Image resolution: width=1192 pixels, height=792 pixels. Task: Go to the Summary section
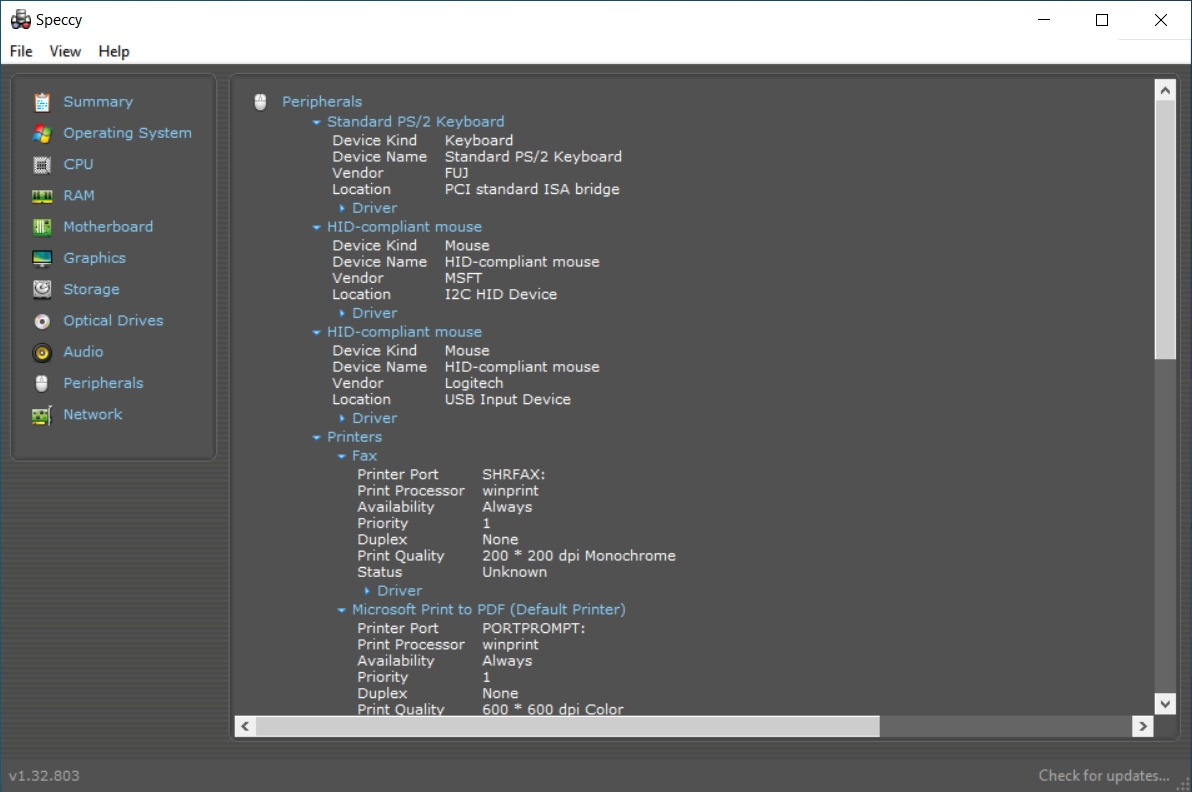pyautogui.click(x=98, y=102)
